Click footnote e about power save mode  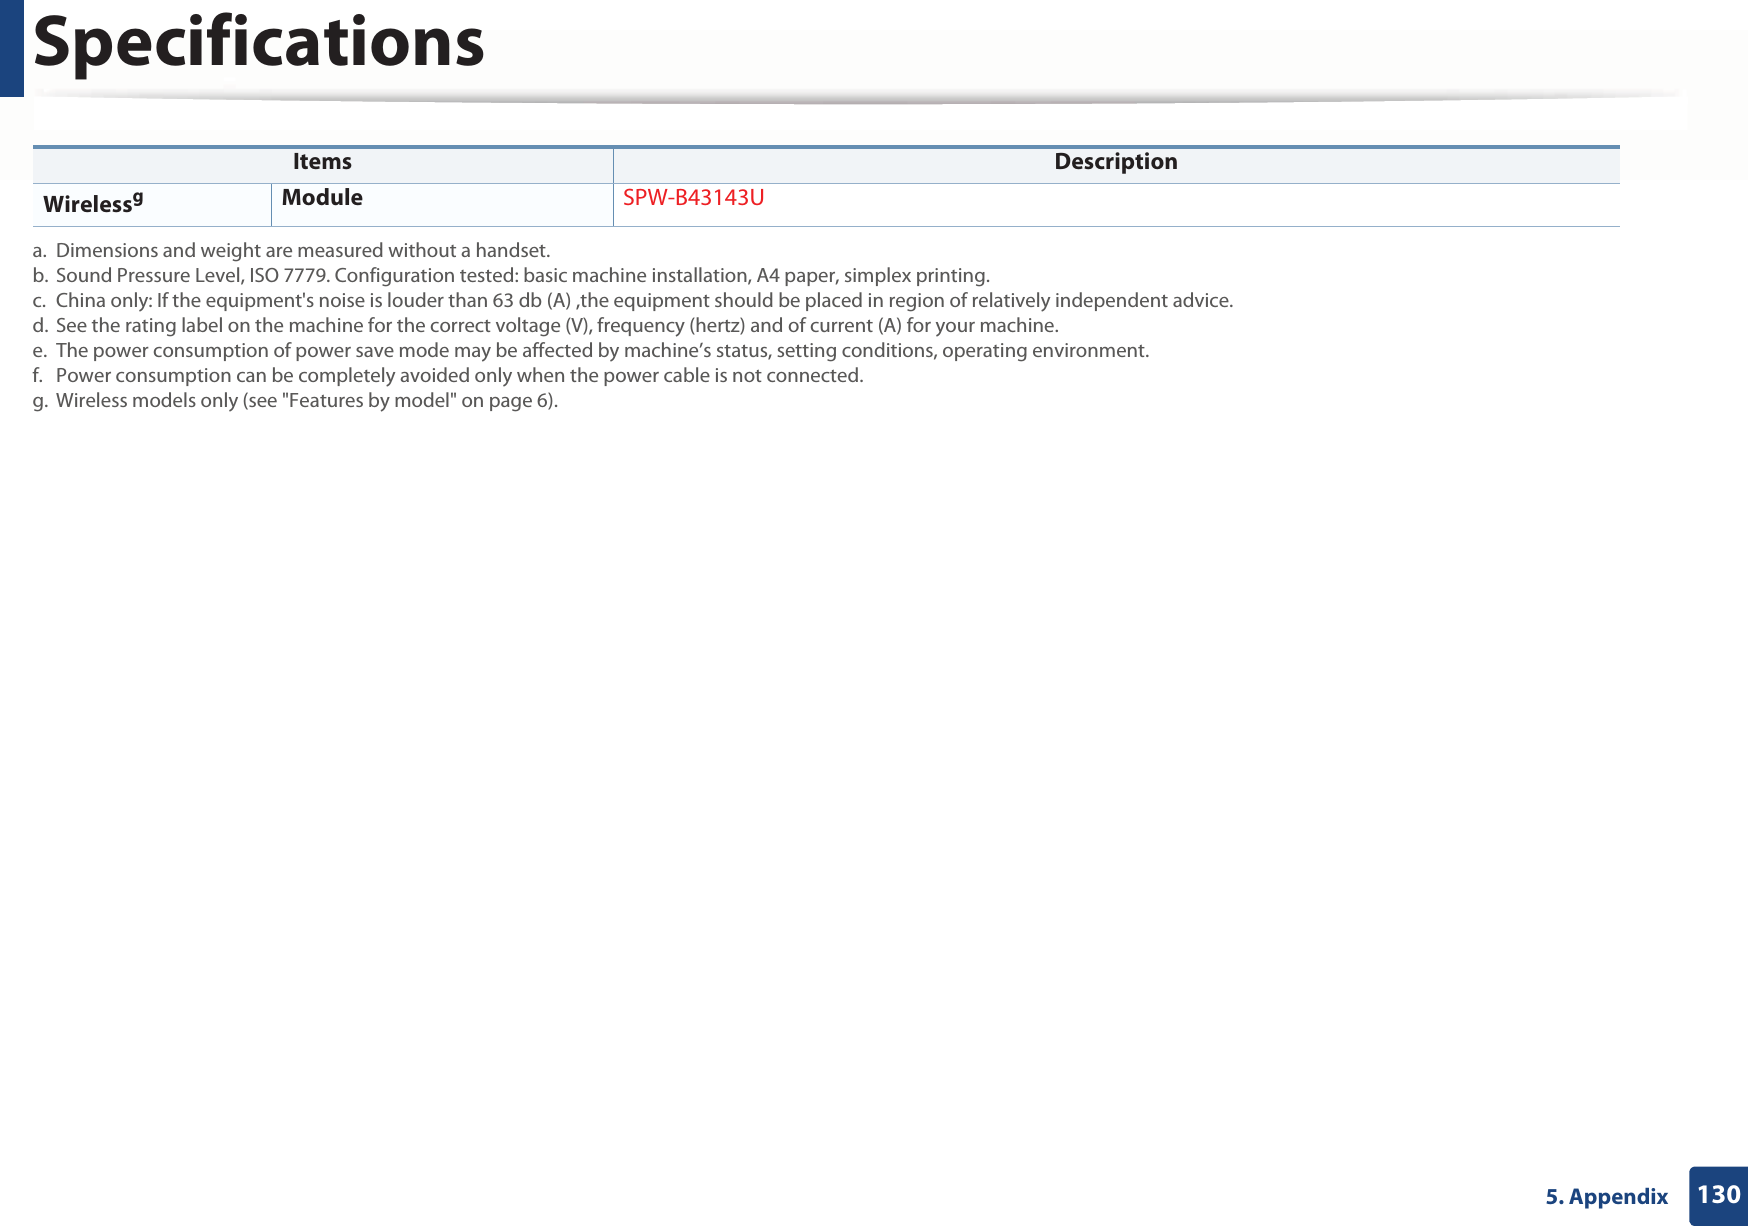[590, 350]
